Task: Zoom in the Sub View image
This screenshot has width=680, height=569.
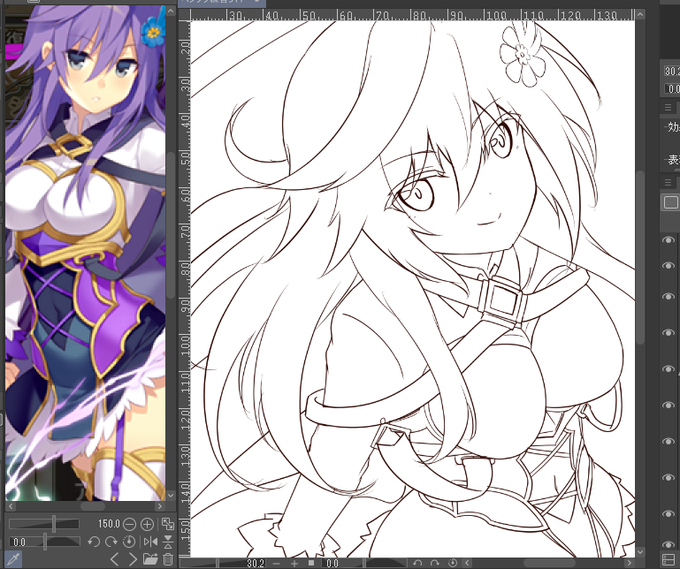Action: tap(147, 524)
